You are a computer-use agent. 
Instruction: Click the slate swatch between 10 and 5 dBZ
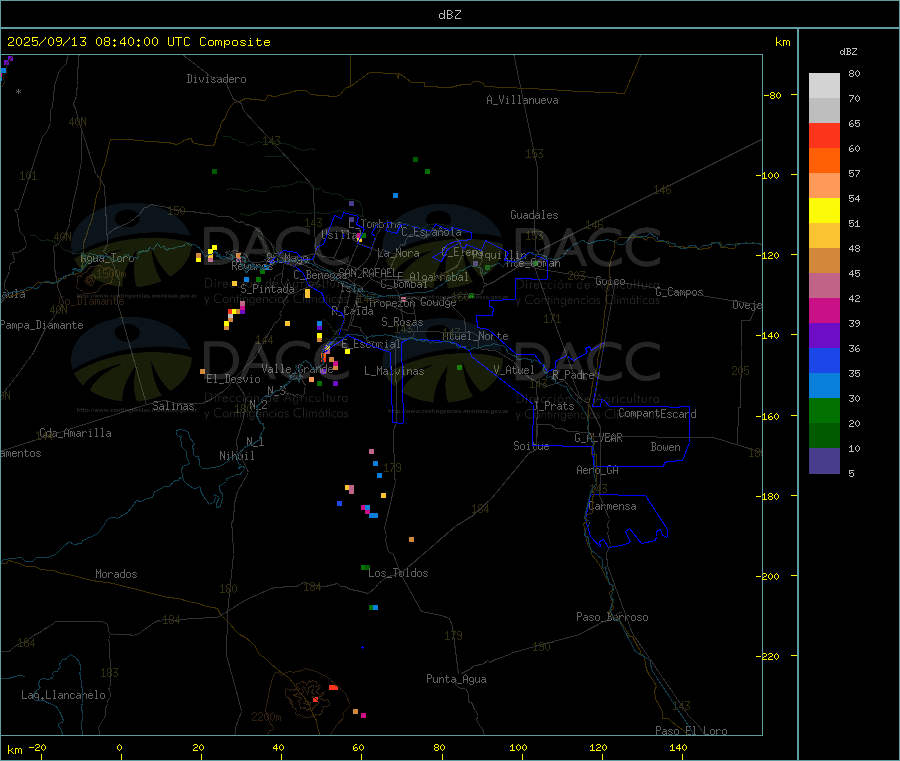pos(824,460)
